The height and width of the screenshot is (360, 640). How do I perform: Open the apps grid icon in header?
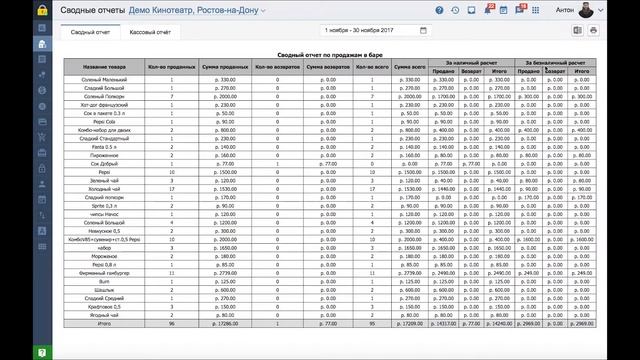tap(536, 10)
